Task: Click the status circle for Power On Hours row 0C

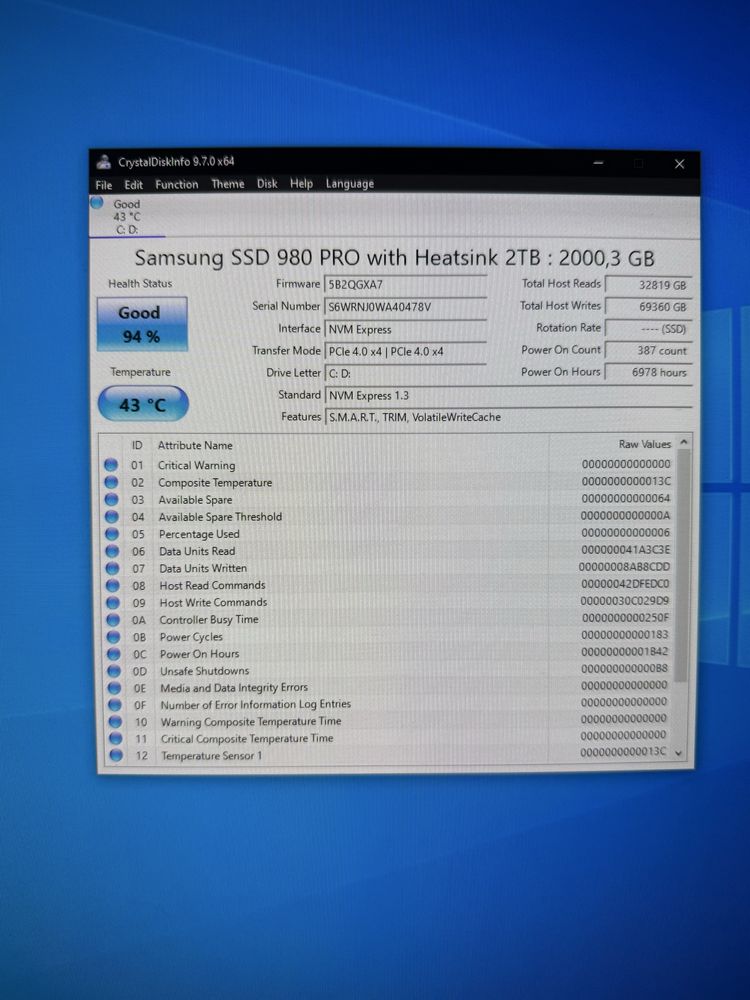Action: (114, 654)
